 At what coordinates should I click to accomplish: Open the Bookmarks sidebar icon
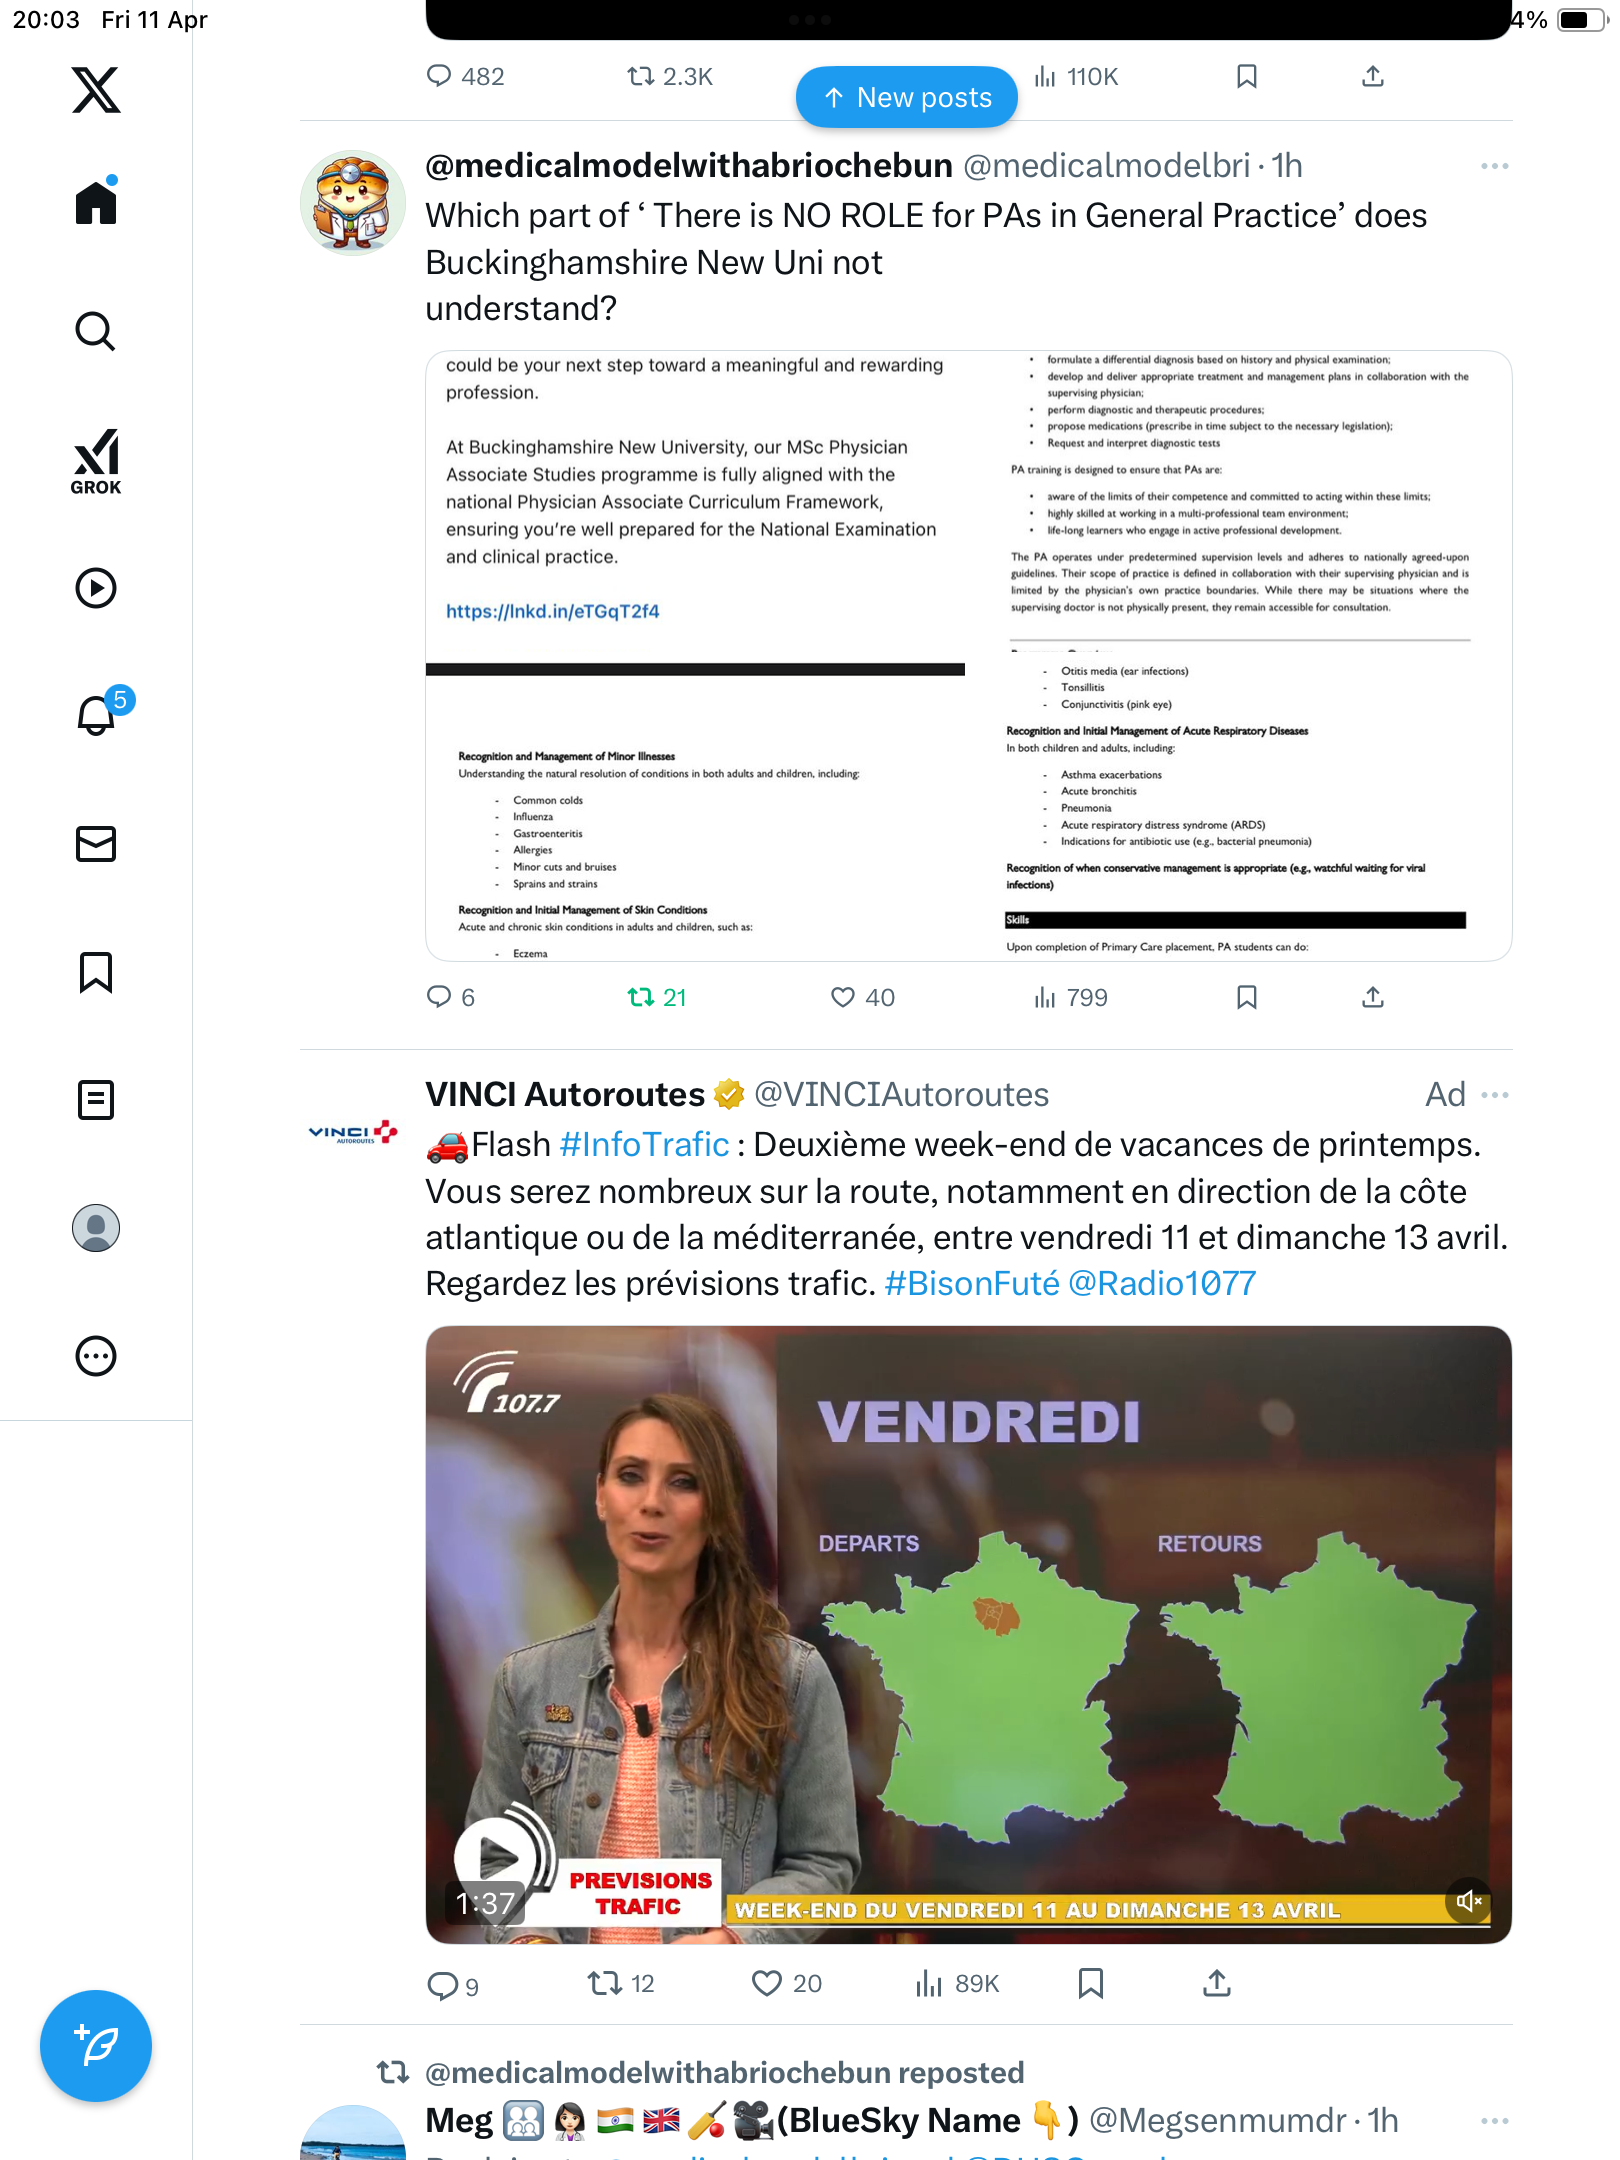pyautogui.click(x=96, y=972)
